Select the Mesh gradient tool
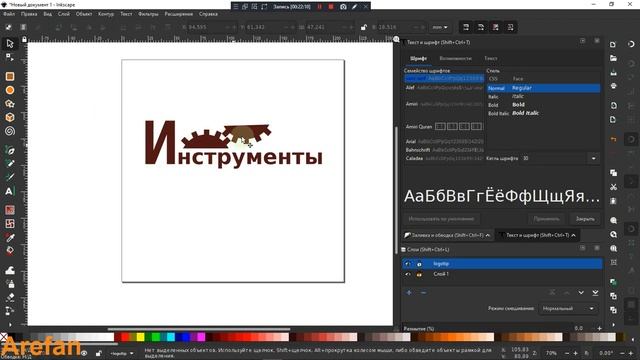The image size is (640, 360). click(x=10, y=223)
